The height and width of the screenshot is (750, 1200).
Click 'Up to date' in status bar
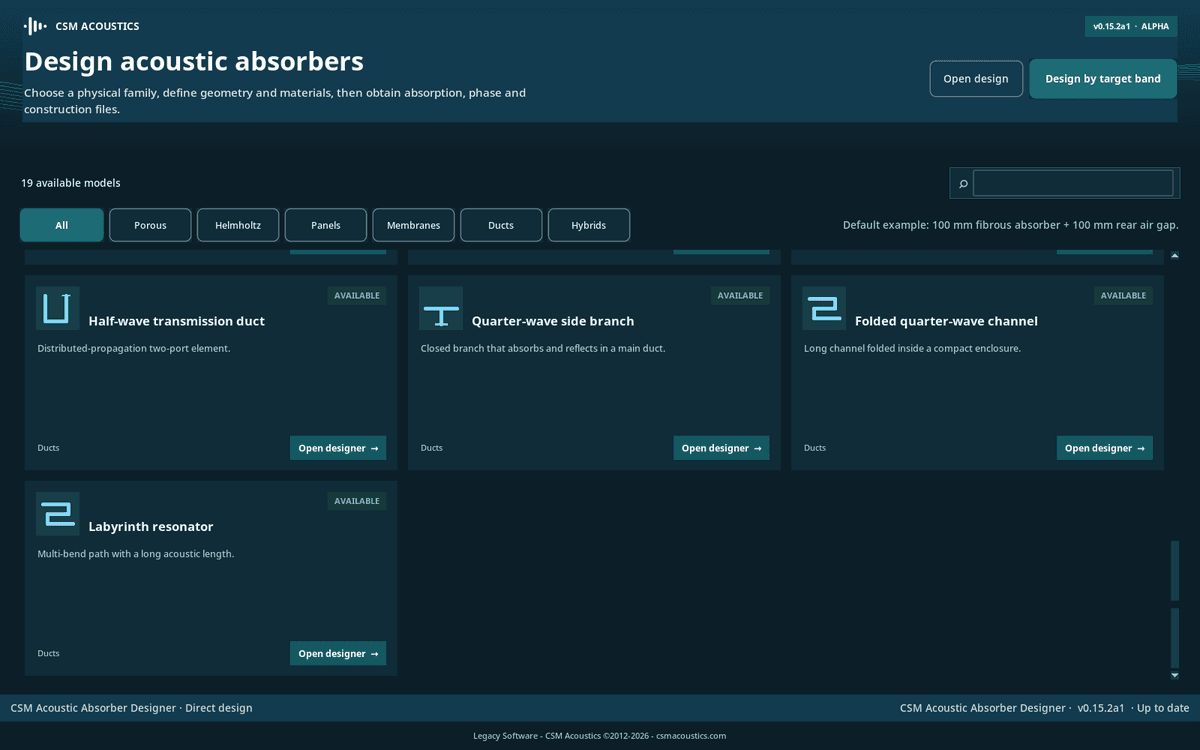[x=1163, y=708]
